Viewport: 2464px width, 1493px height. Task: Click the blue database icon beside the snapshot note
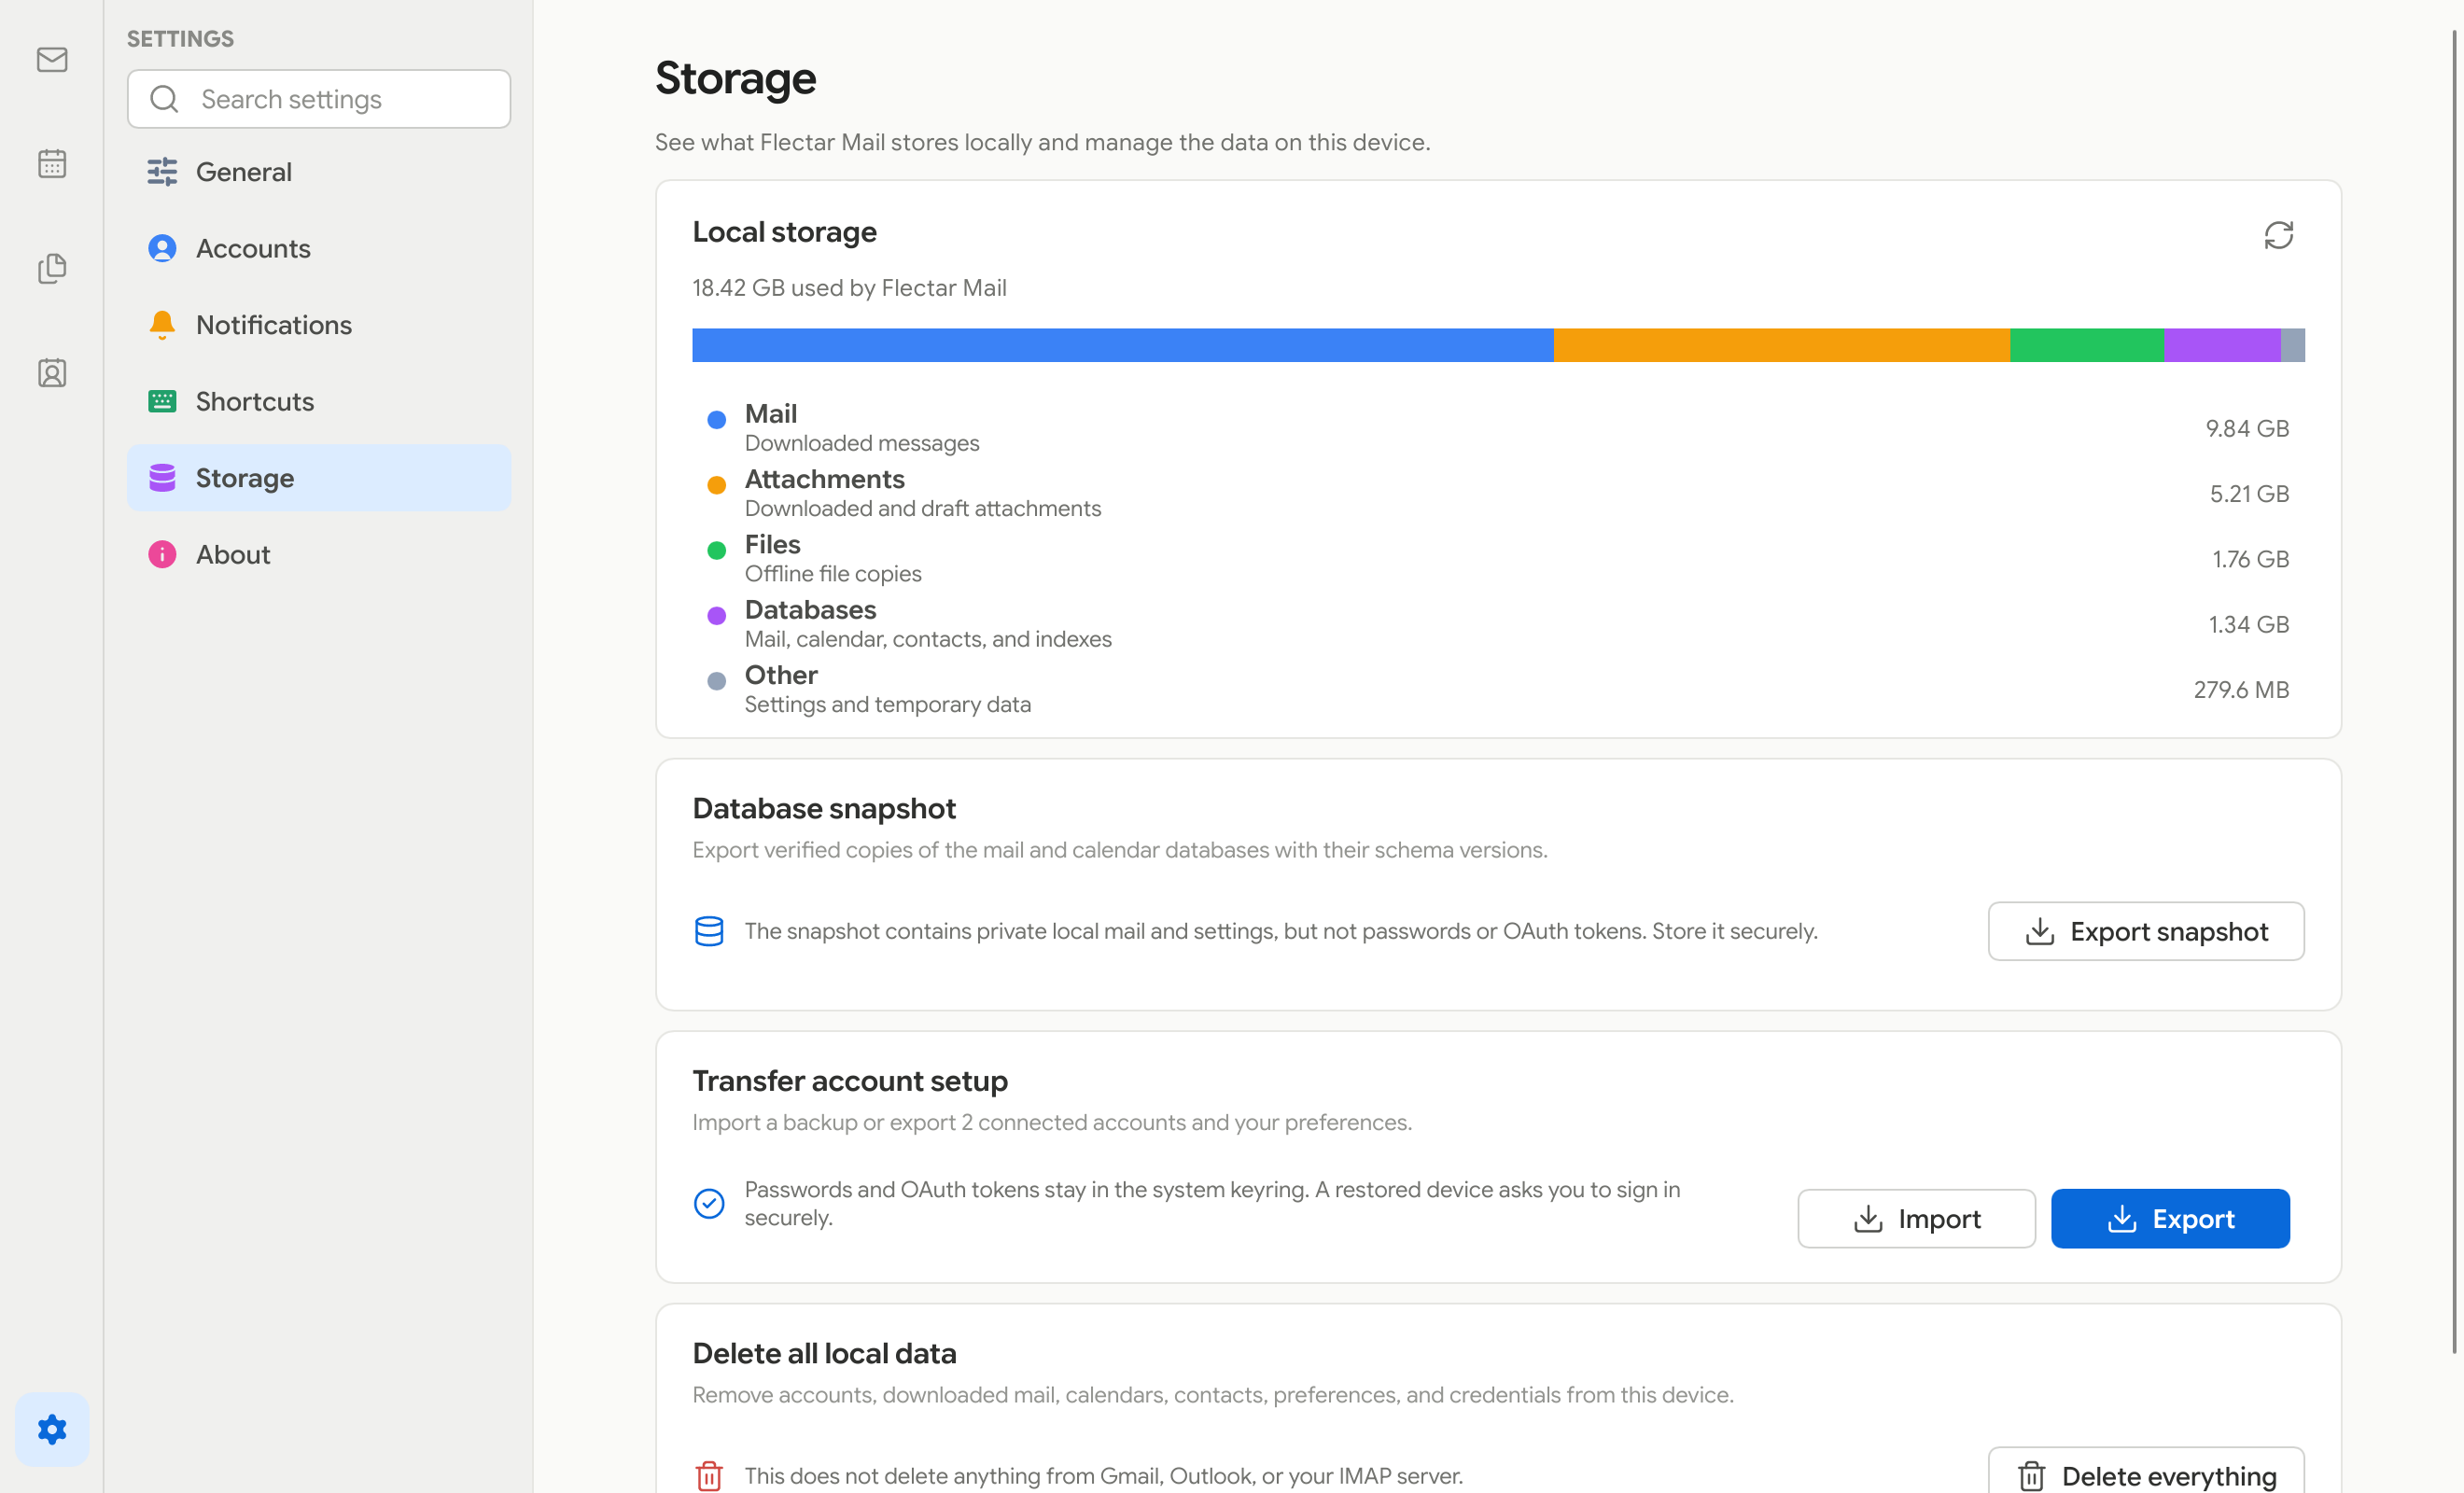tap(709, 931)
